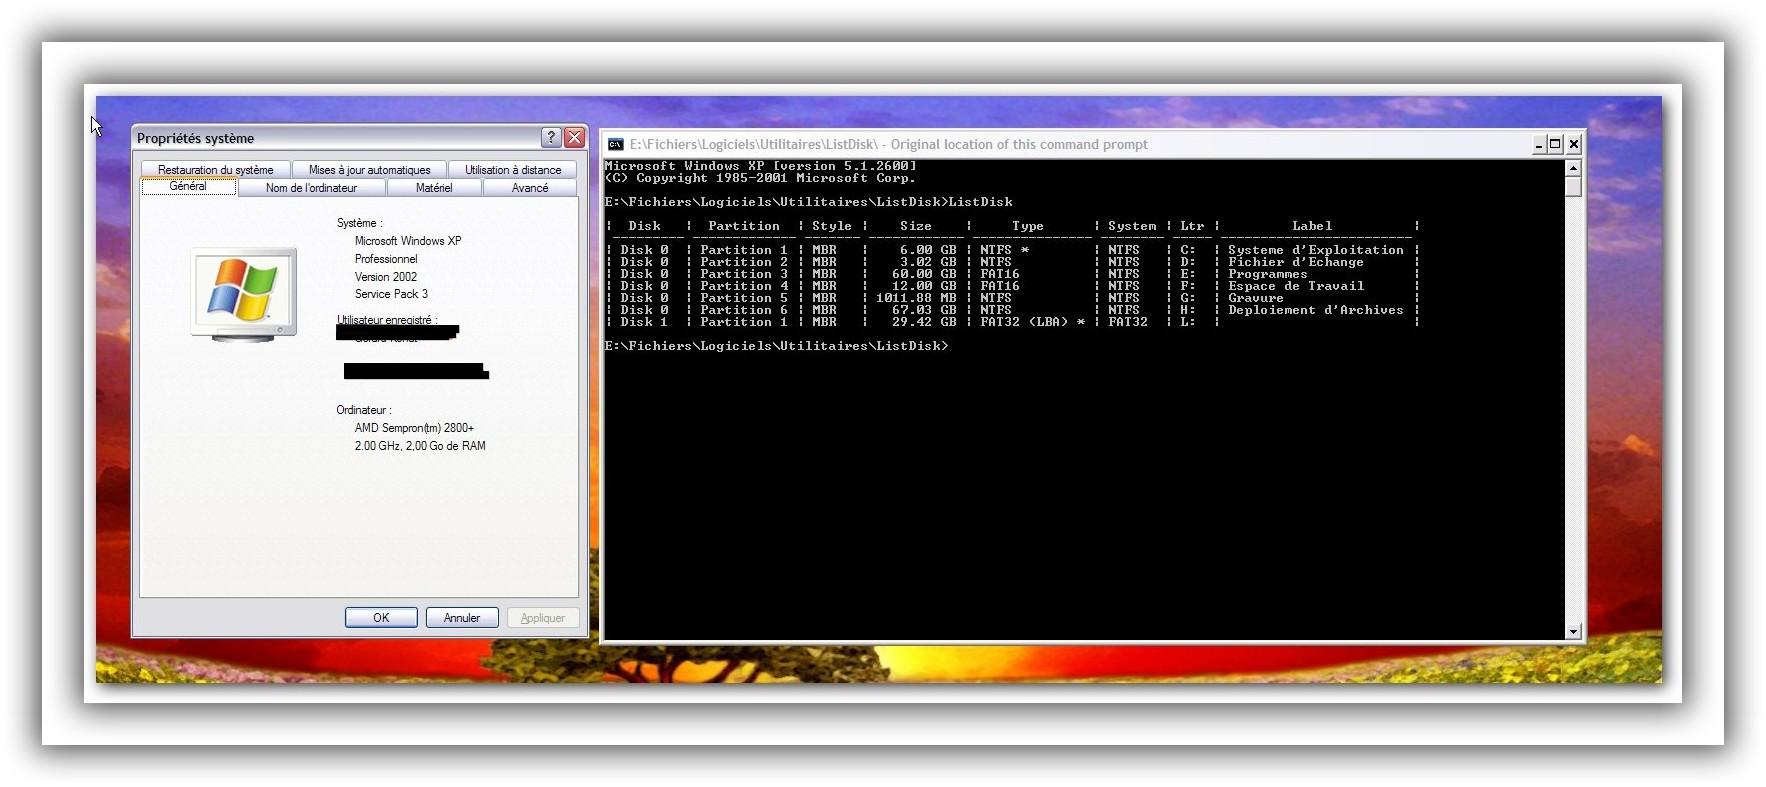This screenshot has height=787, width=1766.
Task: Switch to Nom de l'ordinateur tab
Action: pyautogui.click(x=311, y=188)
